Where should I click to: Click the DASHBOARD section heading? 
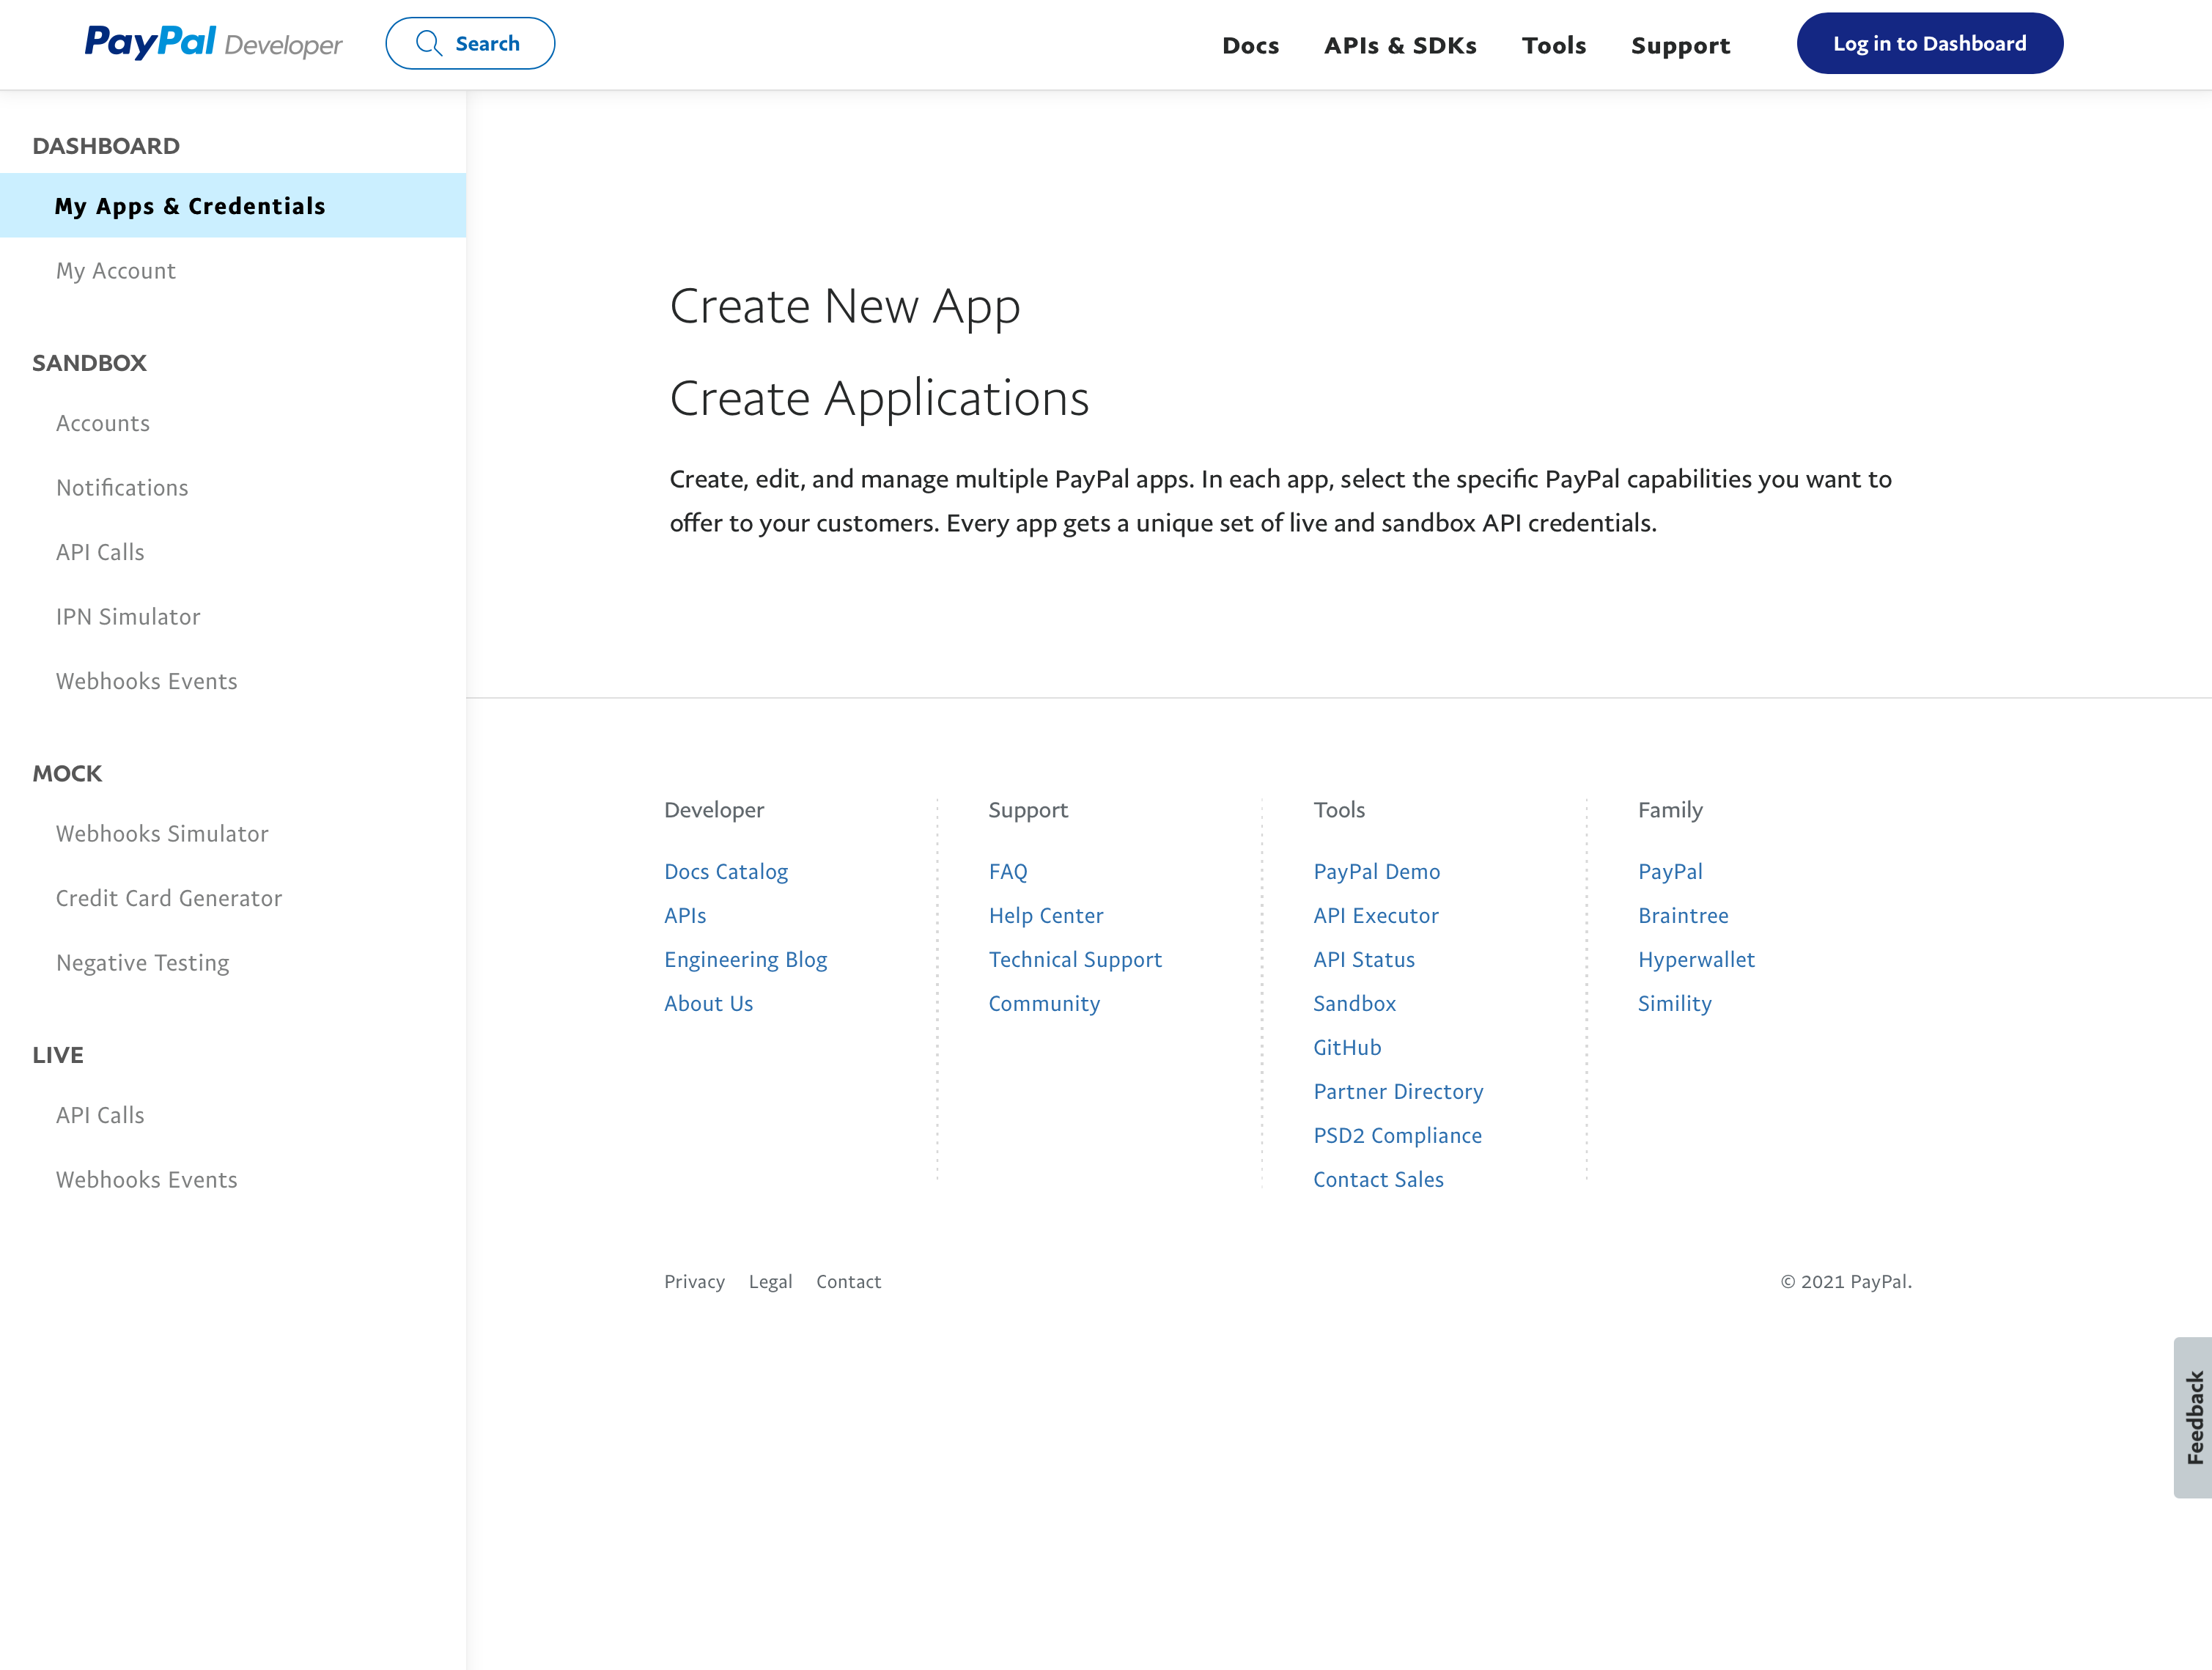106,146
